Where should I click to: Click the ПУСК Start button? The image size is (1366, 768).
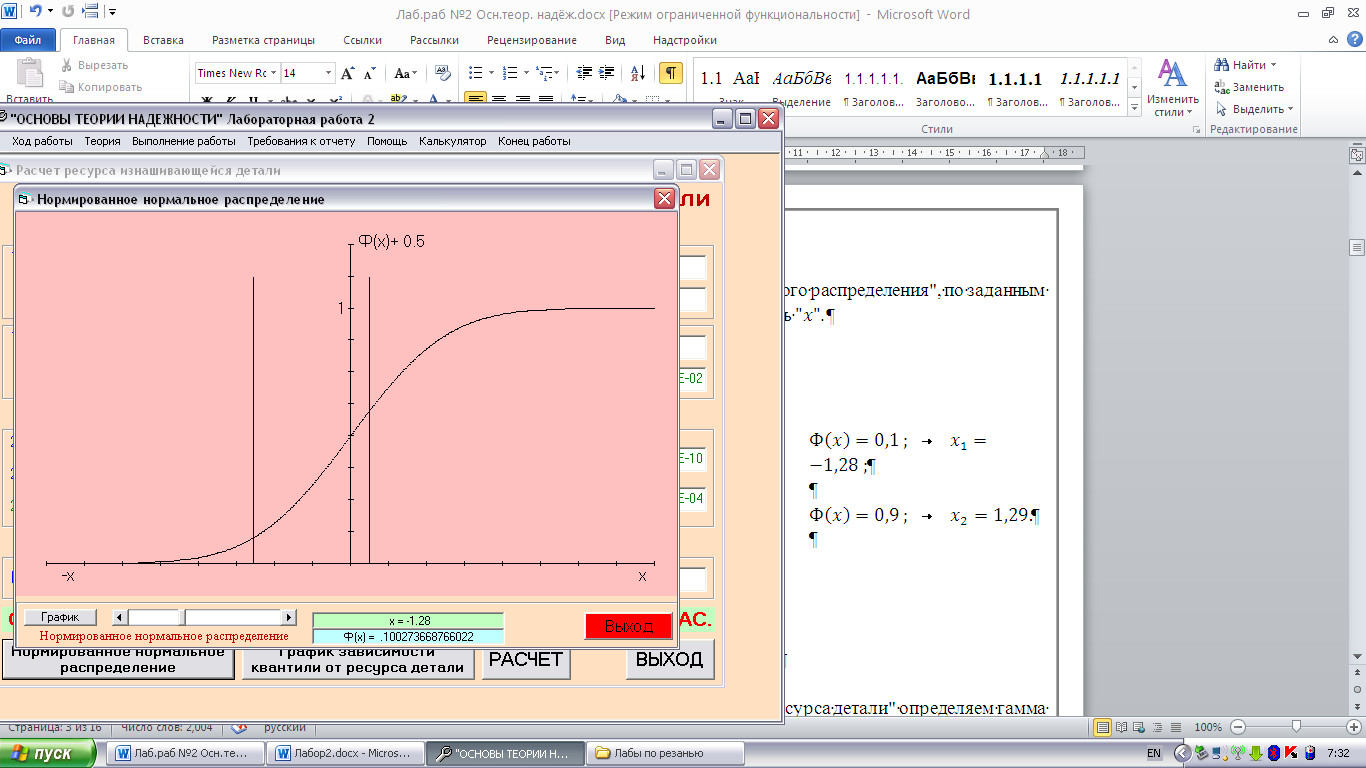coord(48,753)
